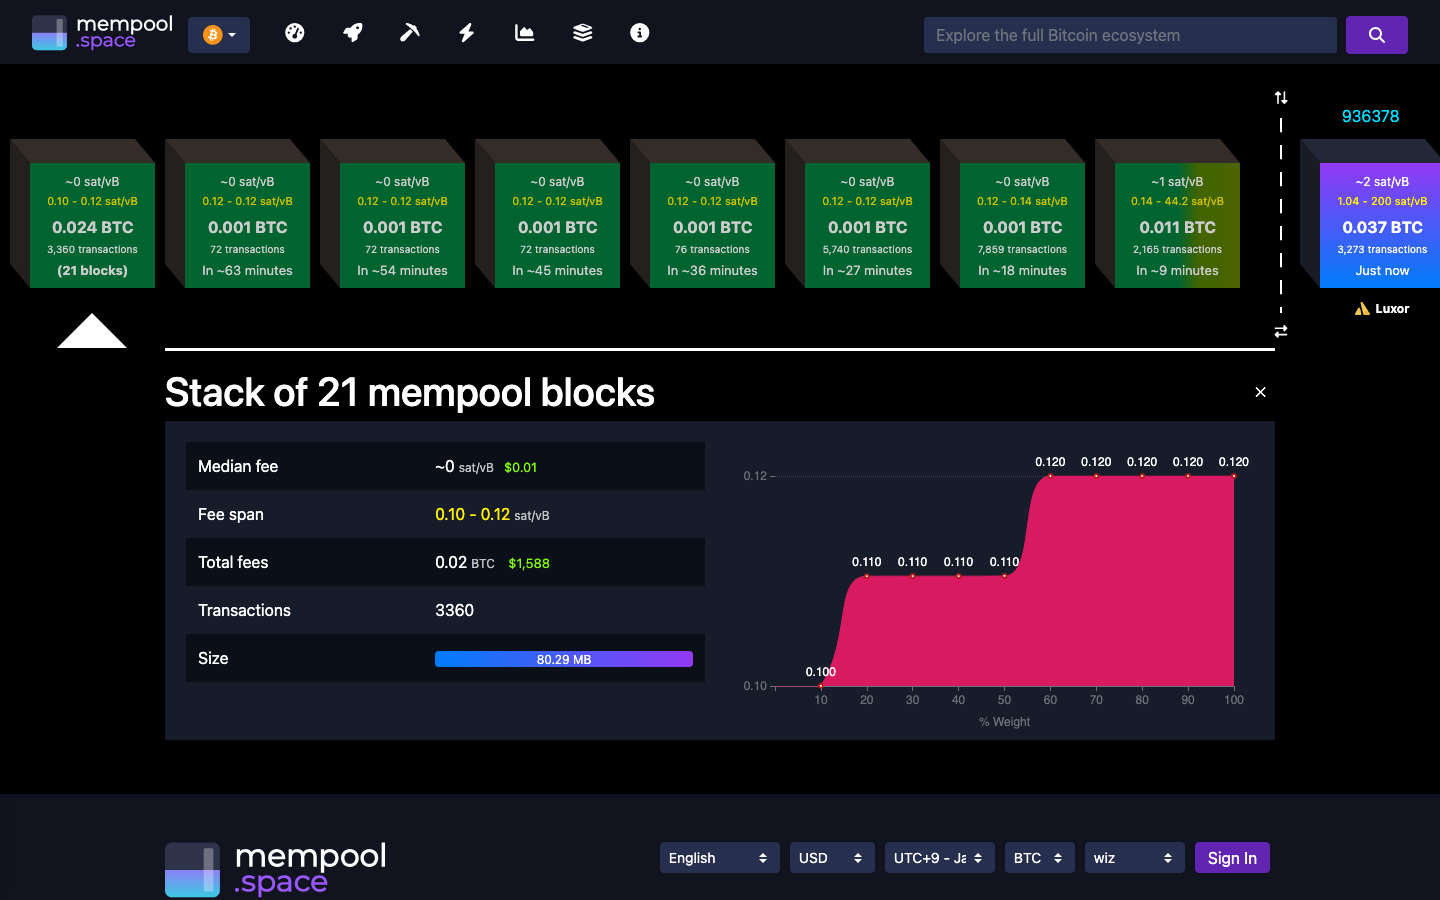Click the stacked layers icon
Viewport: 1440px width, 900px height.
pos(581,33)
